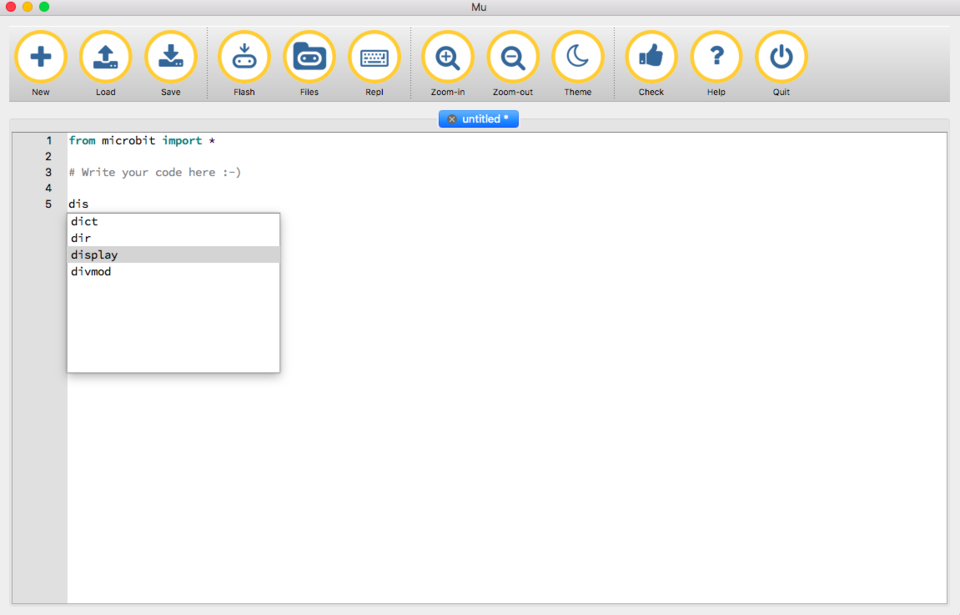Choose dir from autocomplete list
Viewport: 960px width, 615px height.
coord(173,238)
